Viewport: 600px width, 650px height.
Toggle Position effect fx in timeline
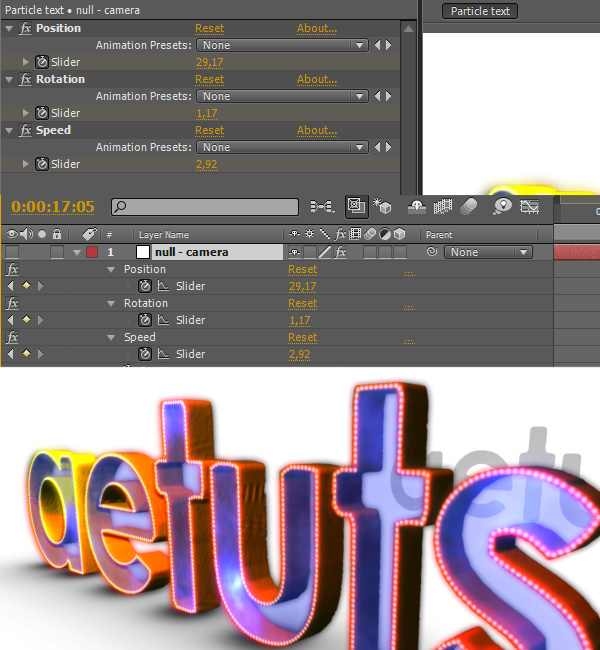[12, 269]
